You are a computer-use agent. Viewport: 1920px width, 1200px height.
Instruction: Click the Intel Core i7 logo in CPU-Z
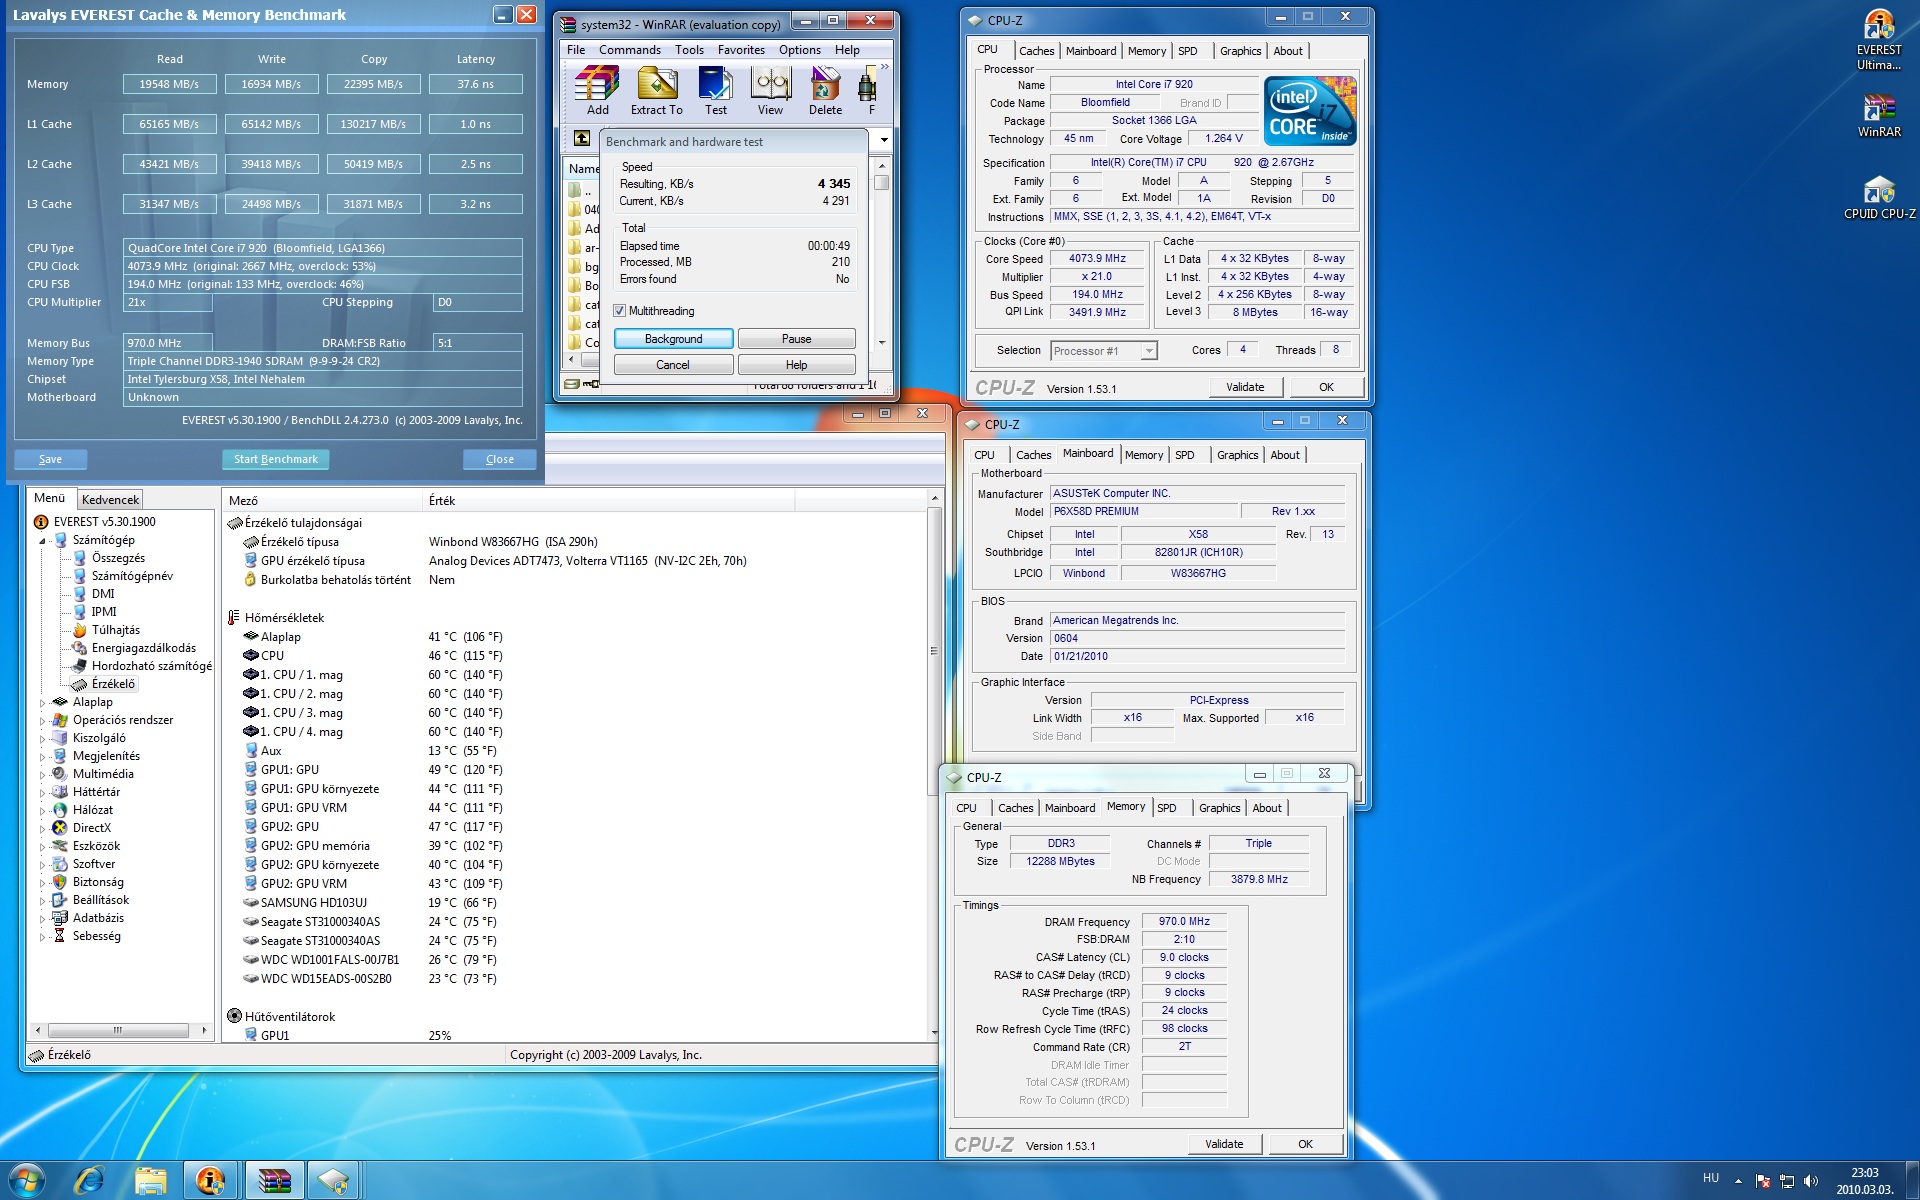1310,111
